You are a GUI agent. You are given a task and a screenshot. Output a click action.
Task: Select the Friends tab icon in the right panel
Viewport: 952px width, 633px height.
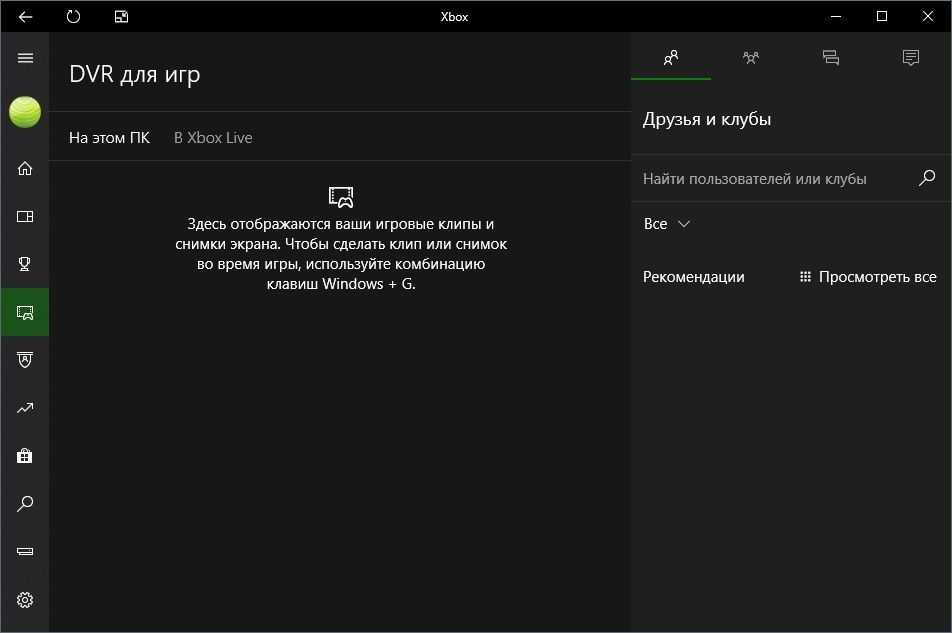[x=671, y=58]
